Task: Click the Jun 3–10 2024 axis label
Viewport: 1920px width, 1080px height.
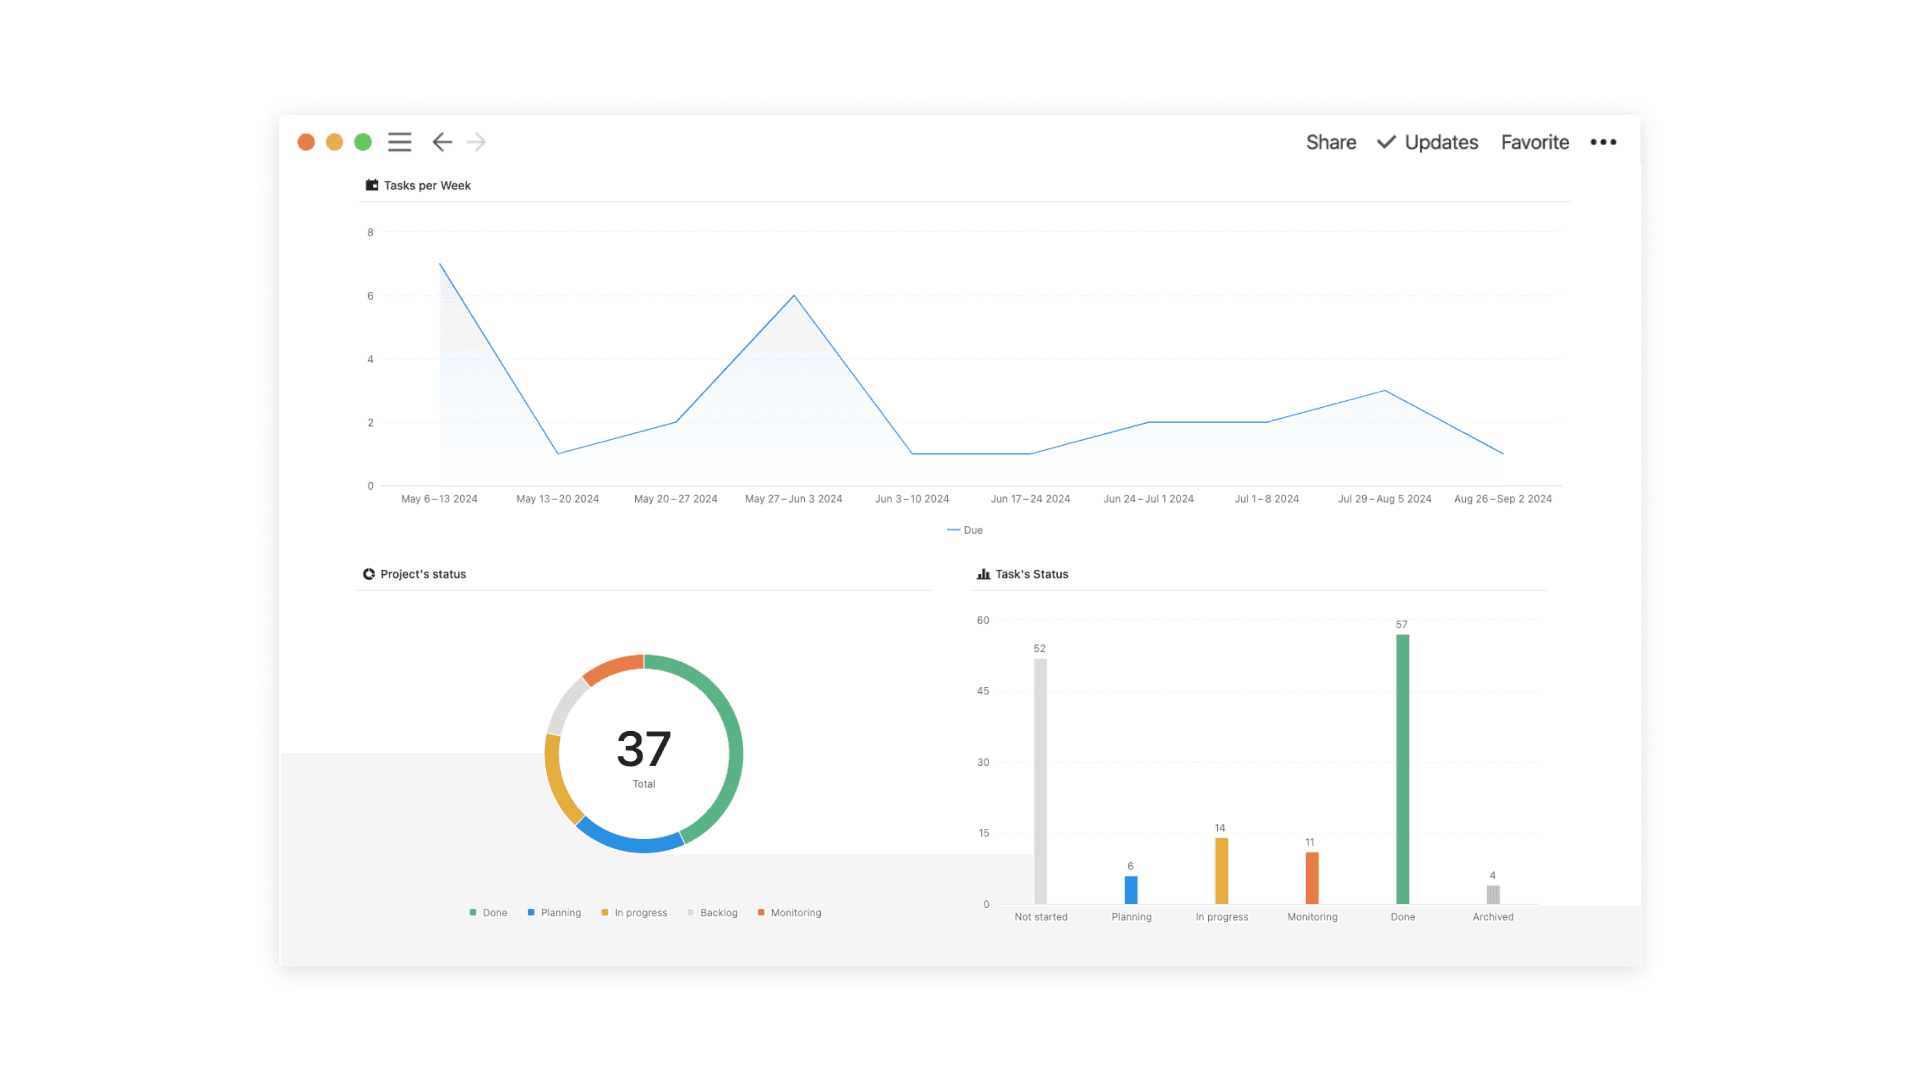Action: (912, 499)
